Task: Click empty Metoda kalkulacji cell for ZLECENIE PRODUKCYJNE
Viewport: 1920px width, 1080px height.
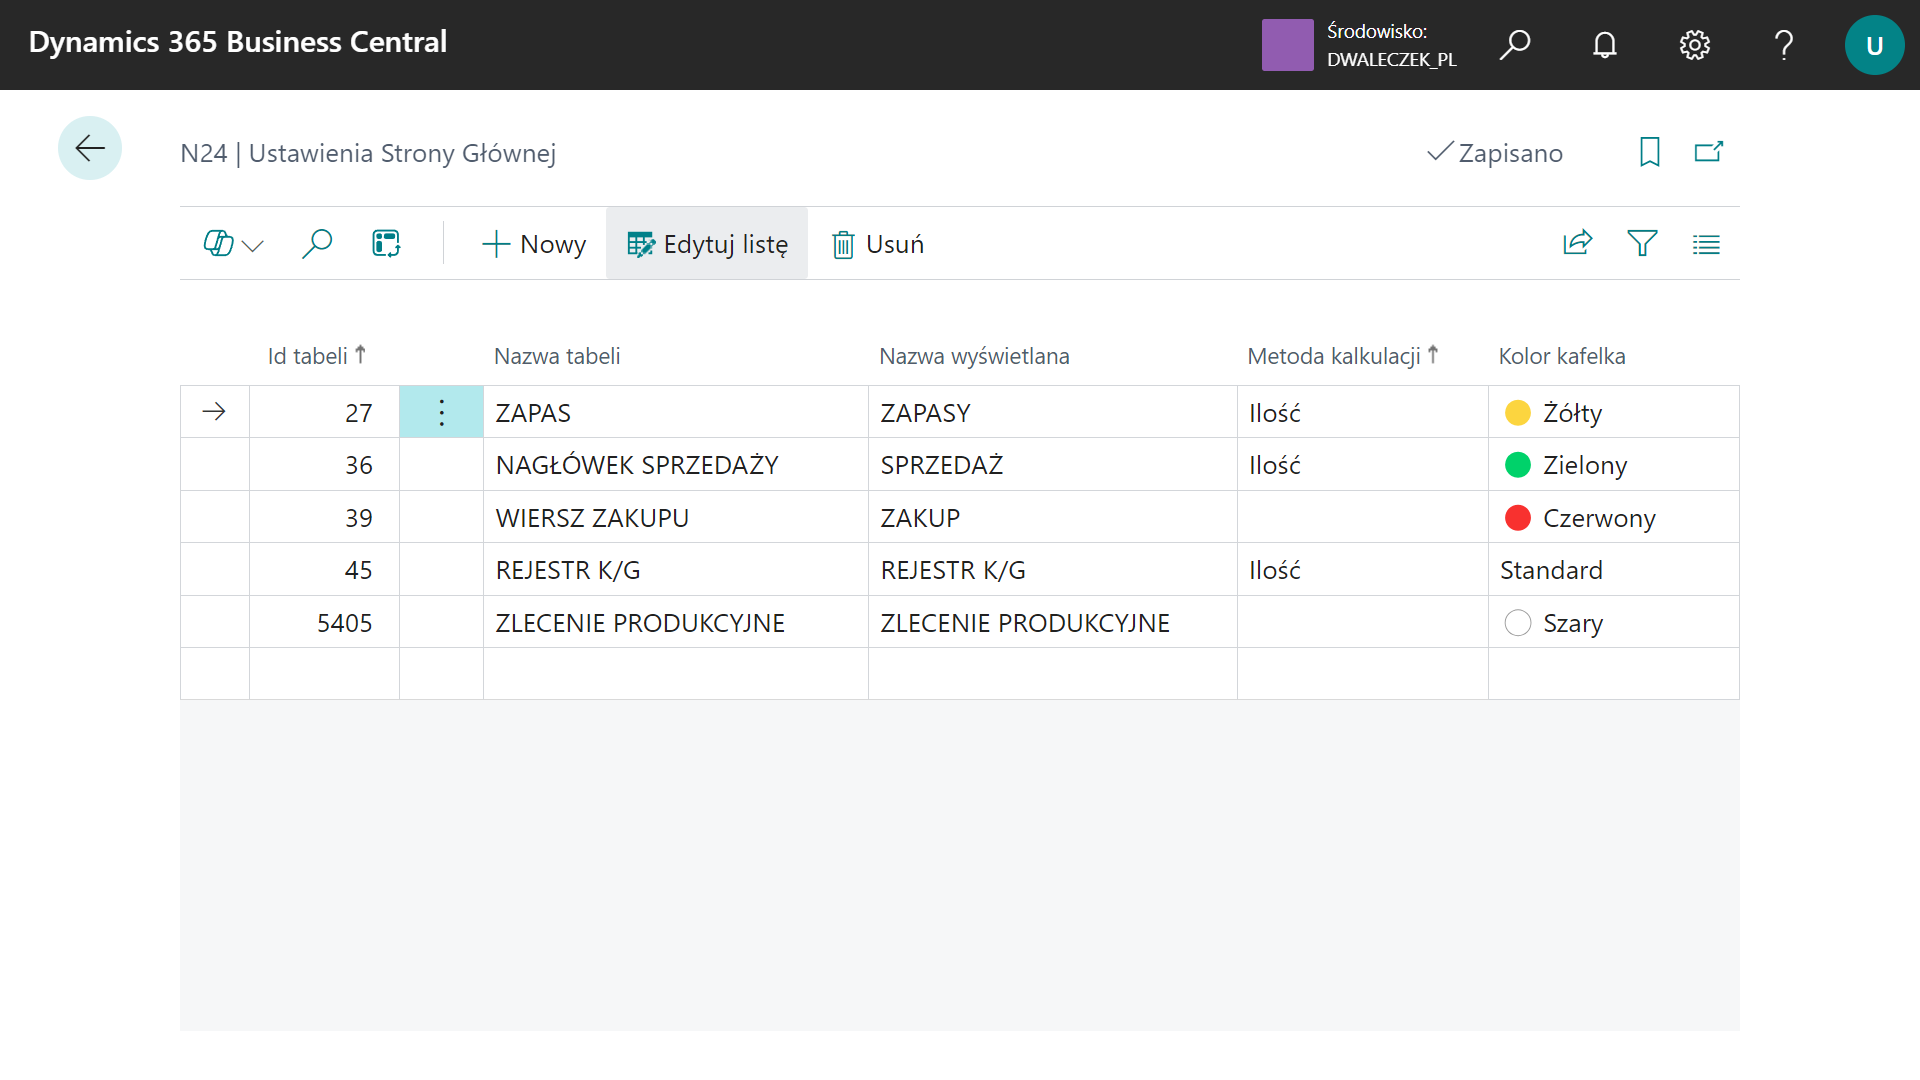Action: (1362, 622)
